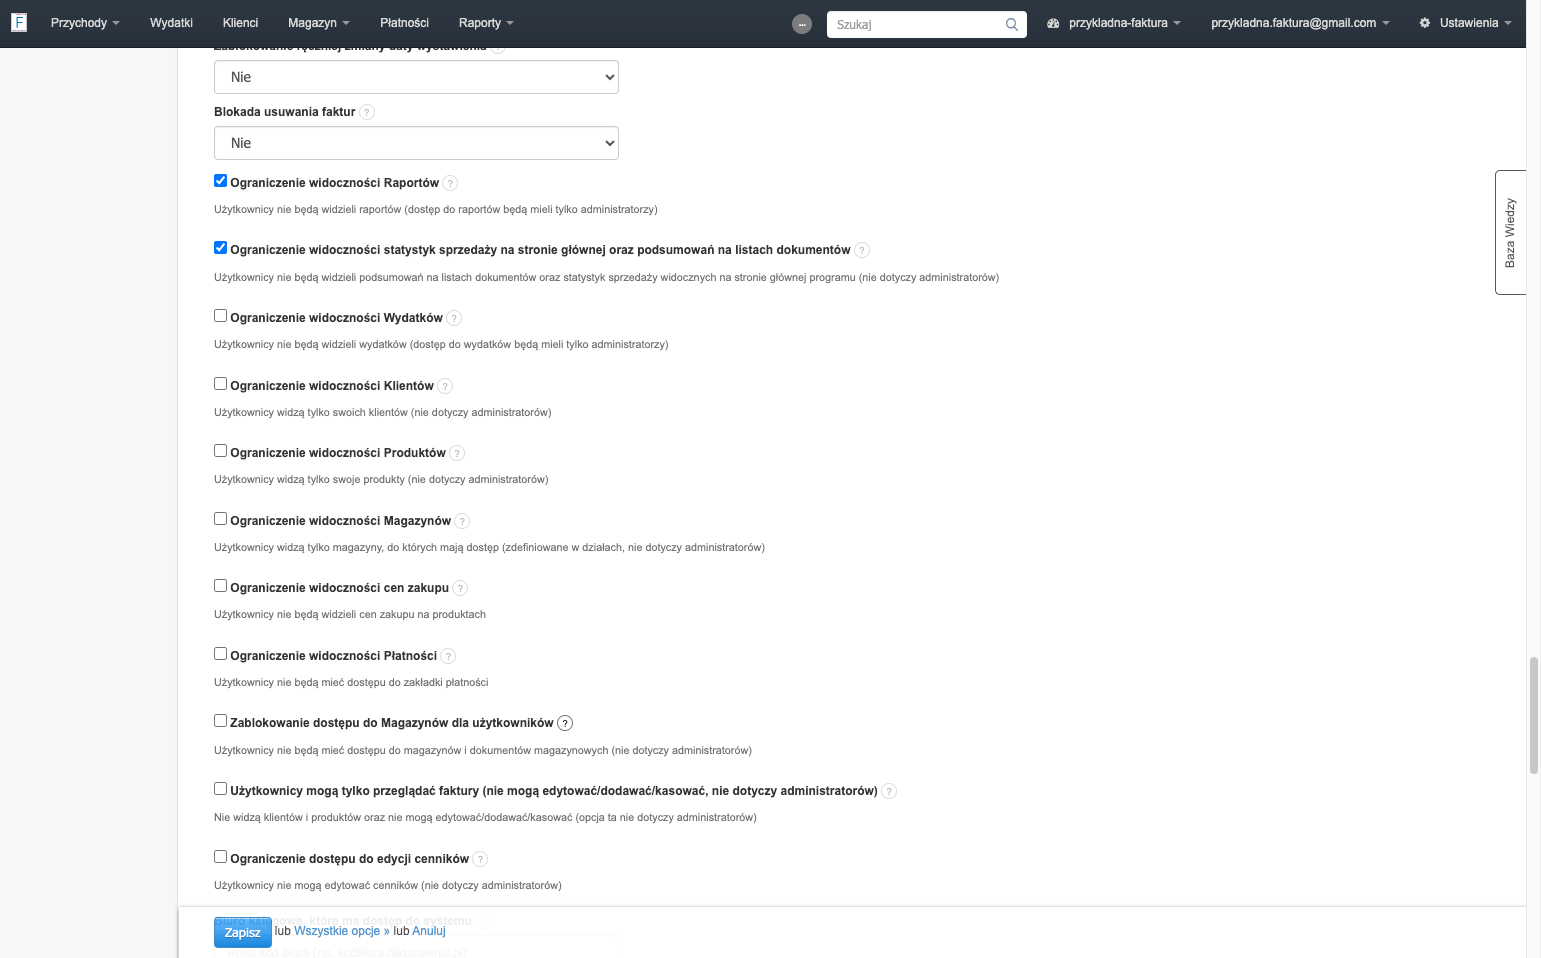Open Płatności in navigation bar
Screen dimensions: 1541x958
coord(404,23)
